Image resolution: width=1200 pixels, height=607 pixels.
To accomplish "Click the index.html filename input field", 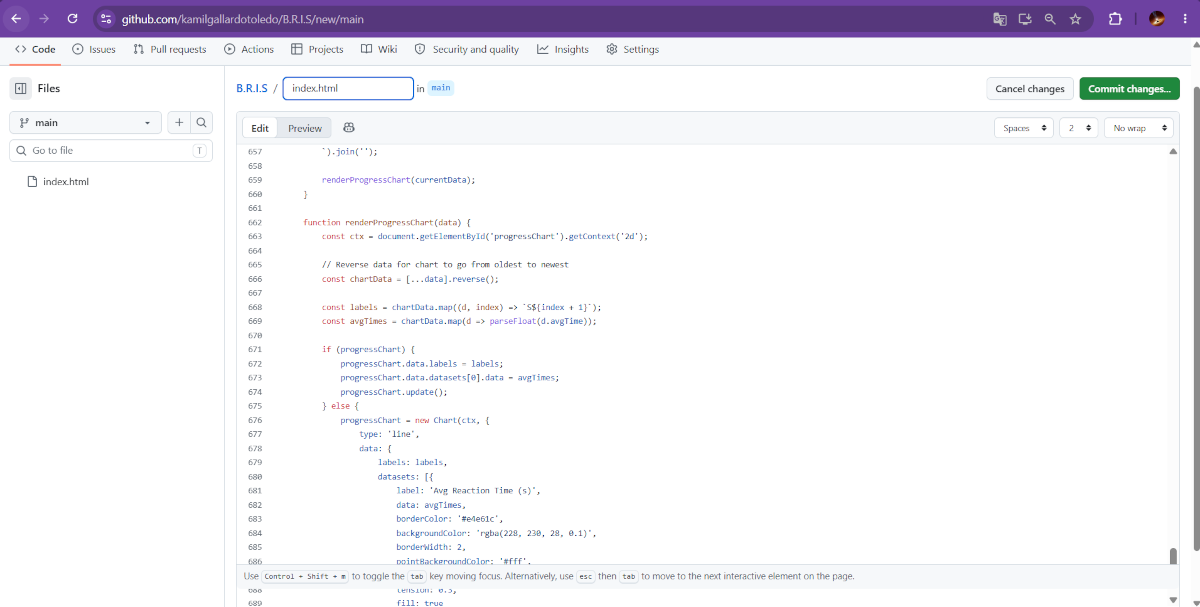I will 348,88.
